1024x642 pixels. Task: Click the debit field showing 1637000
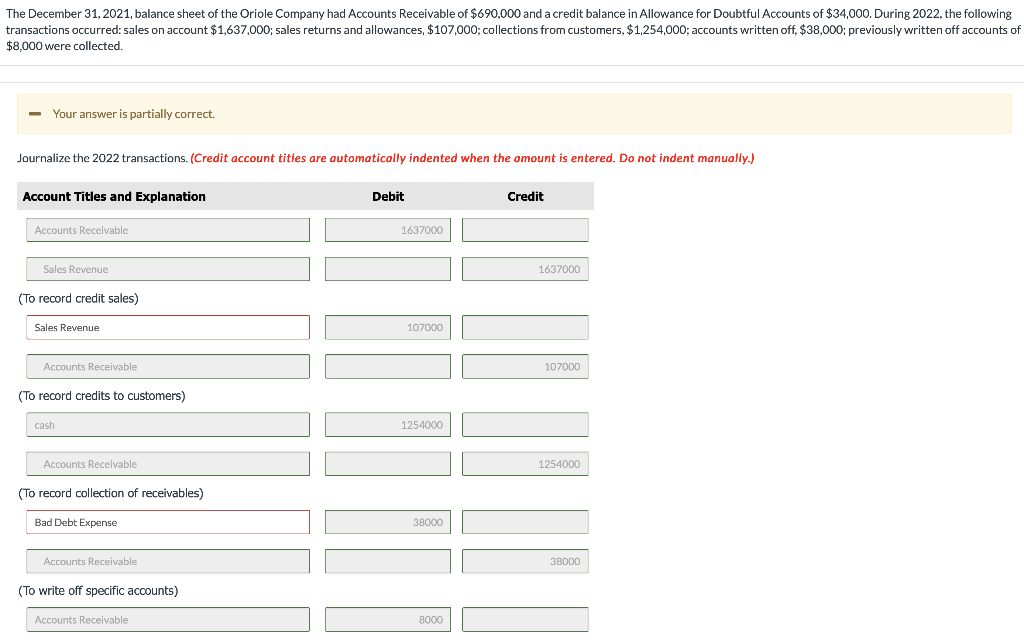click(x=388, y=230)
